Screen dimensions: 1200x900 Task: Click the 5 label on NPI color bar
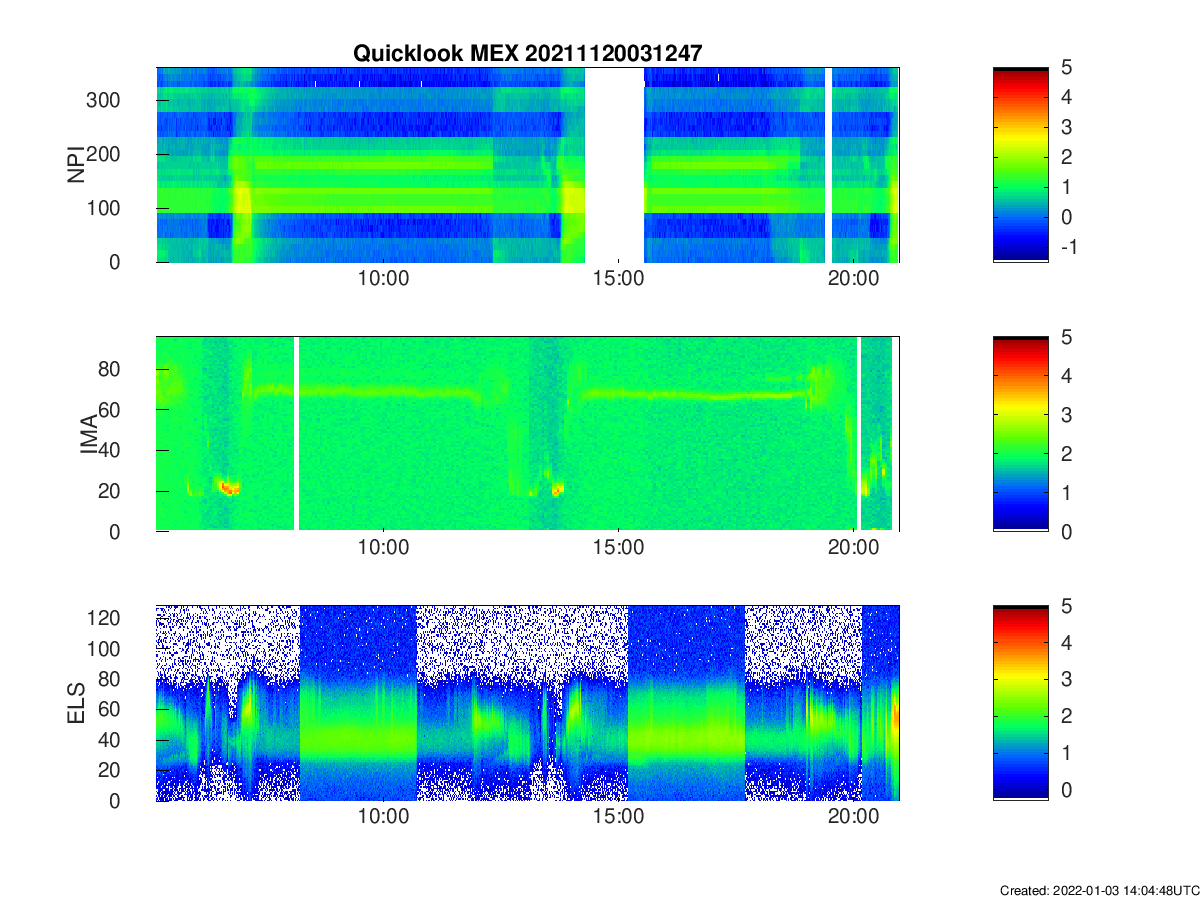tap(1066, 68)
